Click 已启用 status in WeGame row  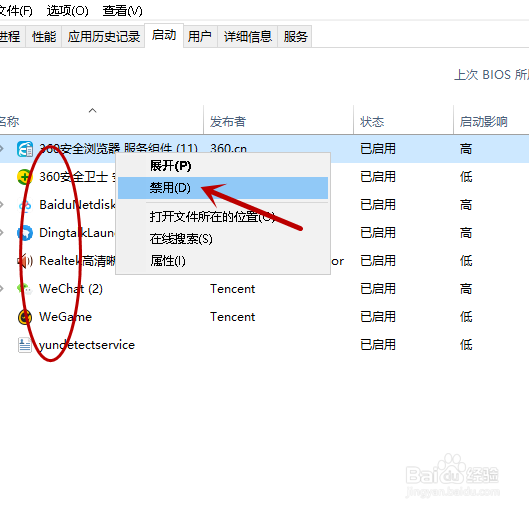tap(378, 317)
